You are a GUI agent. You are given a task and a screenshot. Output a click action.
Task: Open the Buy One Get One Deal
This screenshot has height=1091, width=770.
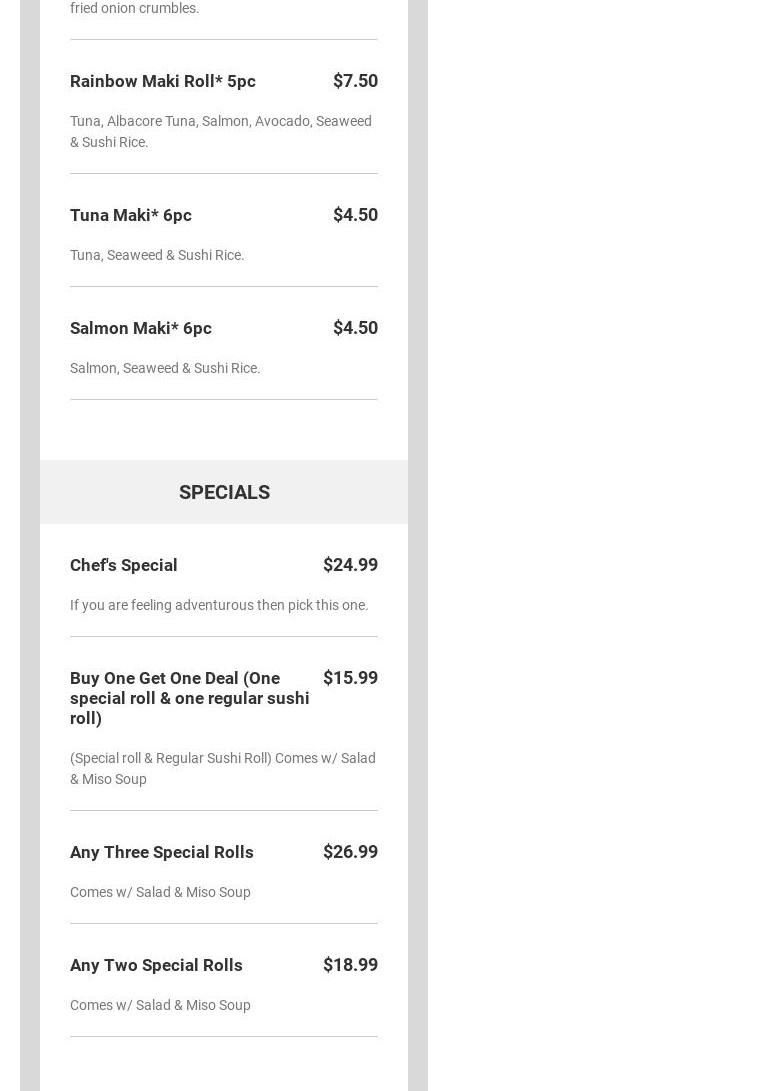pyautogui.click(x=189, y=698)
